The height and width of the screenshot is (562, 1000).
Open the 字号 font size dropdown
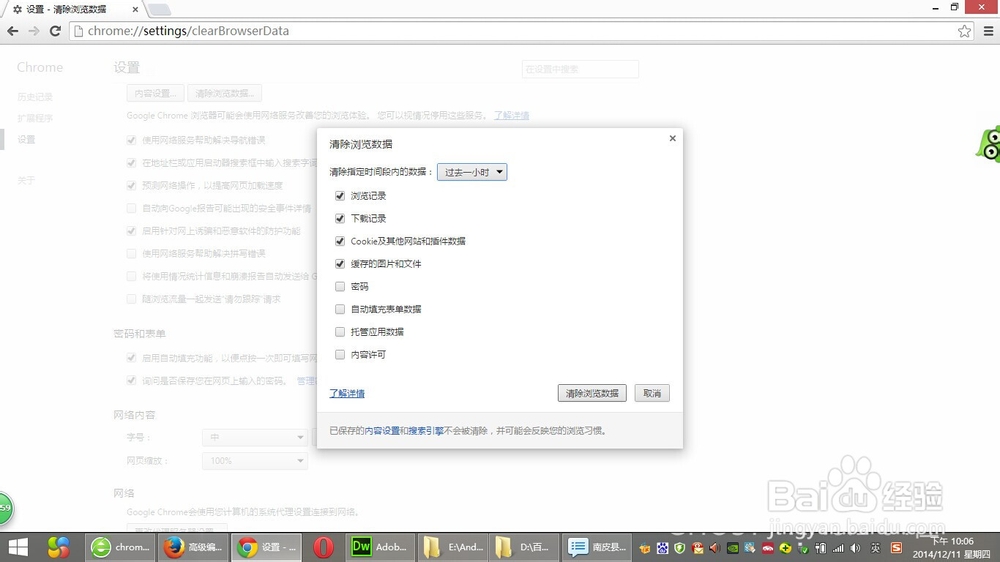tap(255, 437)
